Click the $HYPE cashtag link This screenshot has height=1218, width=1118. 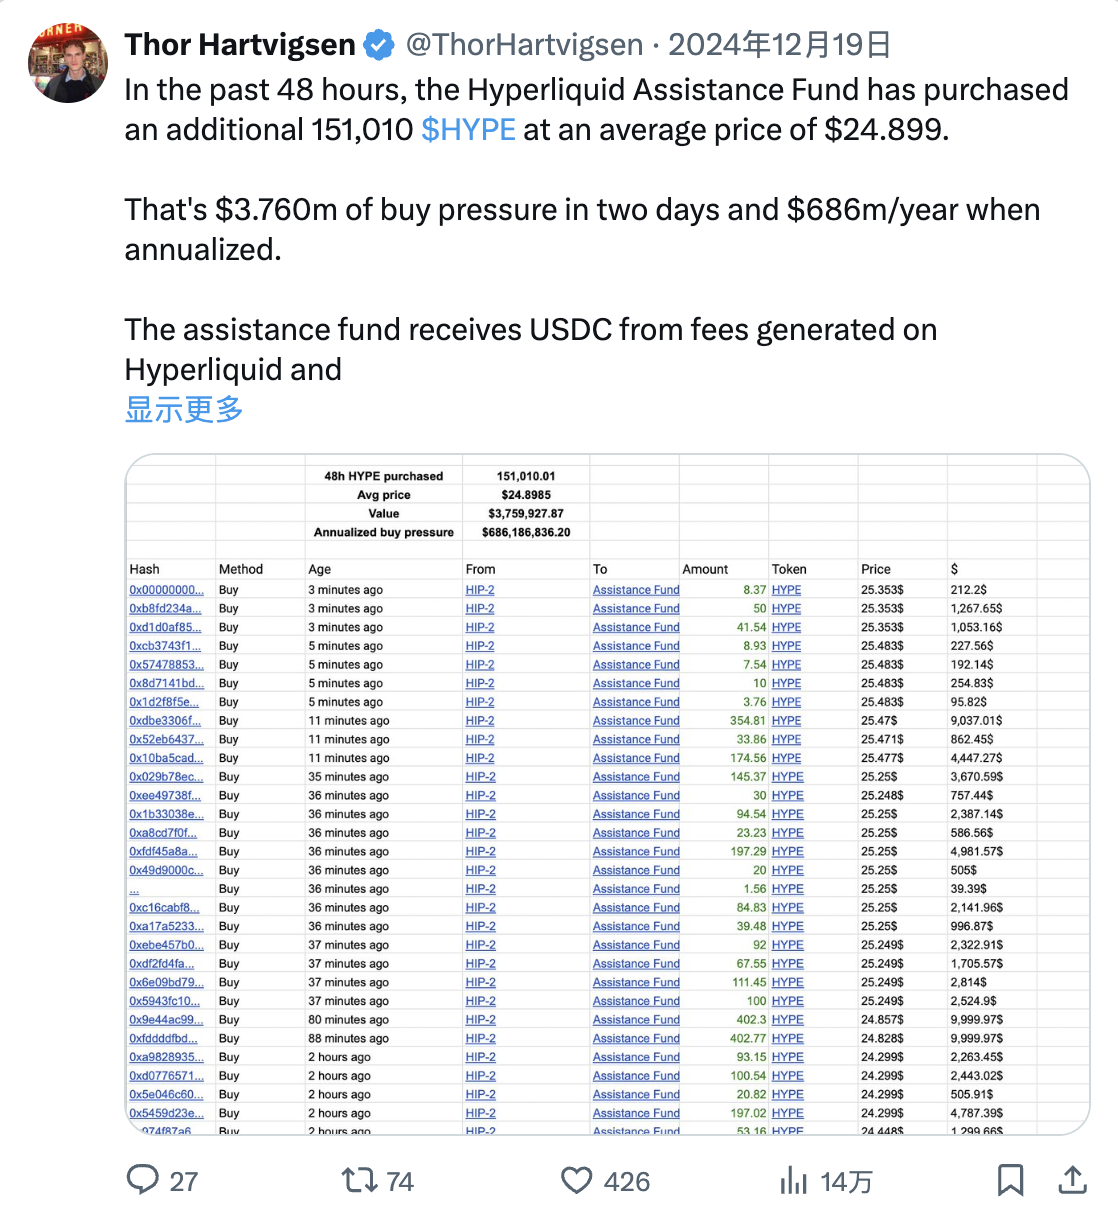point(468,130)
